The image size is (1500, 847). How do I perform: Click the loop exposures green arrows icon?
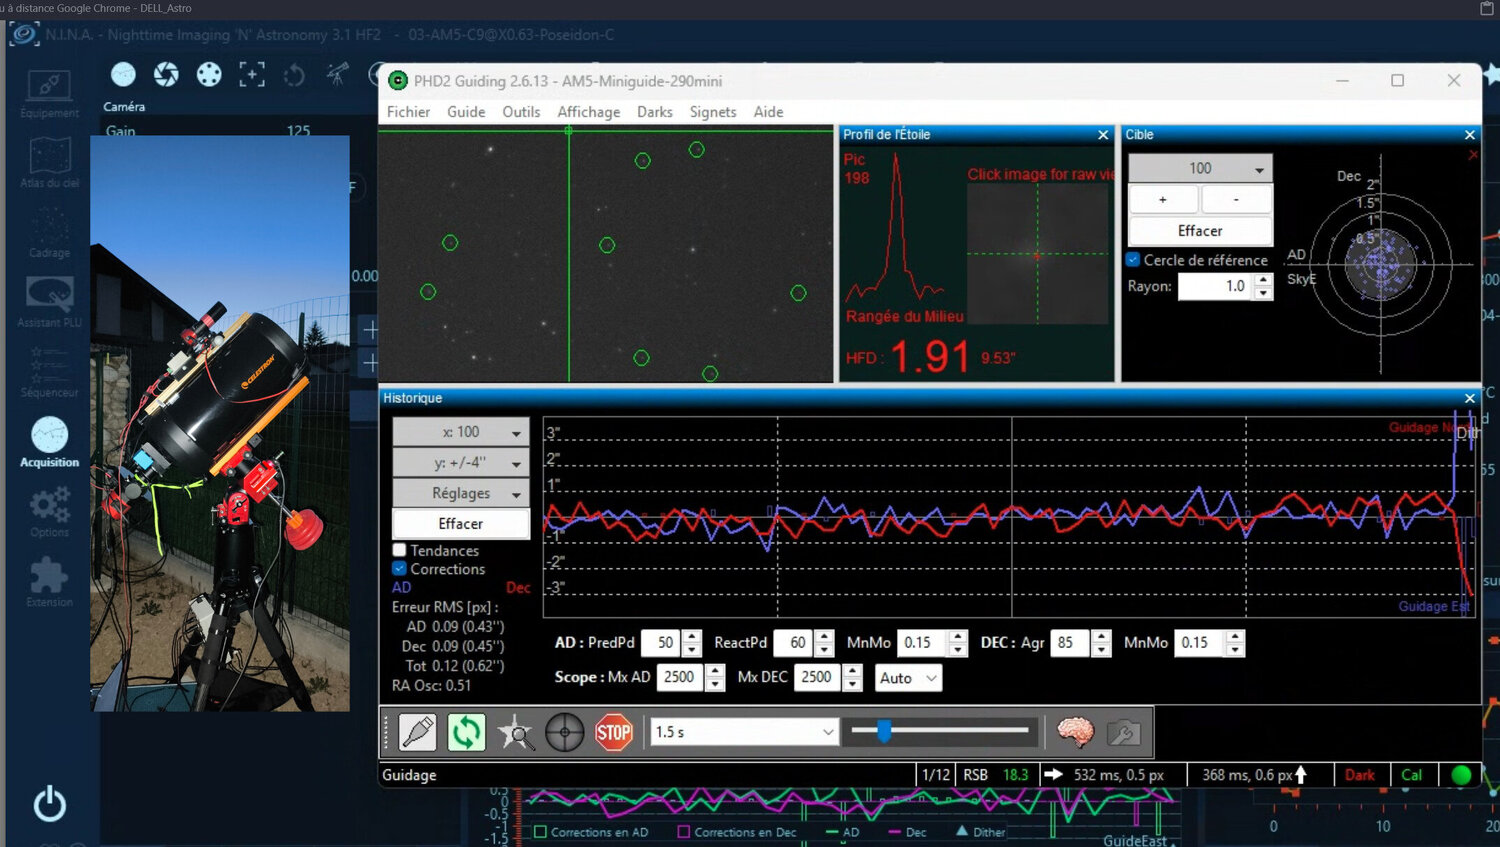(466, 732)
